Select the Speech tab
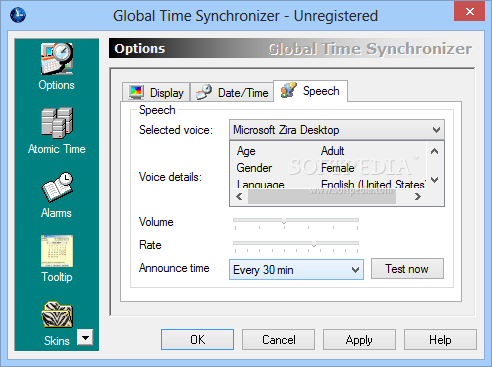Image resolution: width=492 pixels, height=367 pixels. tap(310, 91)
